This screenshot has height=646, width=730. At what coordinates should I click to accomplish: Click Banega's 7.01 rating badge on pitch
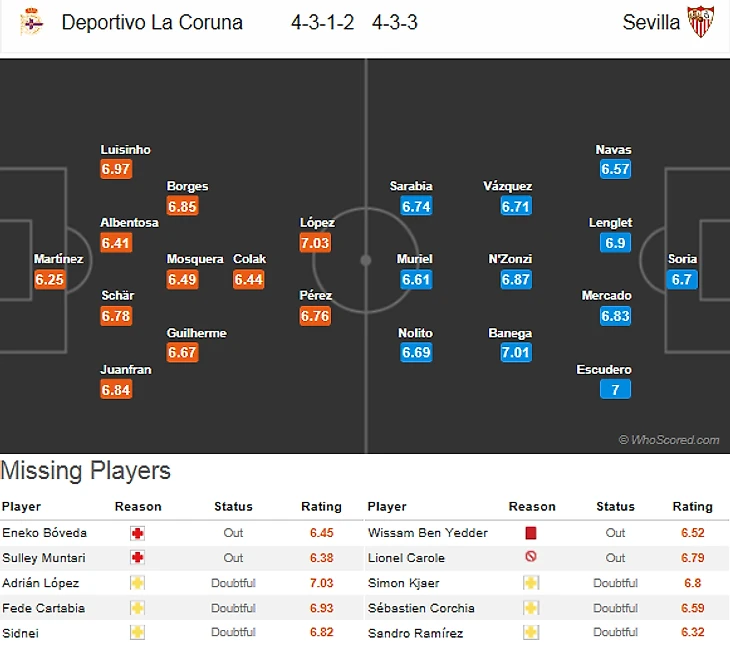516,353
